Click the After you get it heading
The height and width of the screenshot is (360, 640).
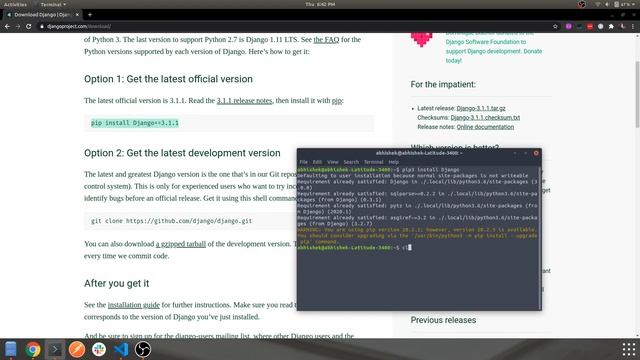click(x=116, y=283)
